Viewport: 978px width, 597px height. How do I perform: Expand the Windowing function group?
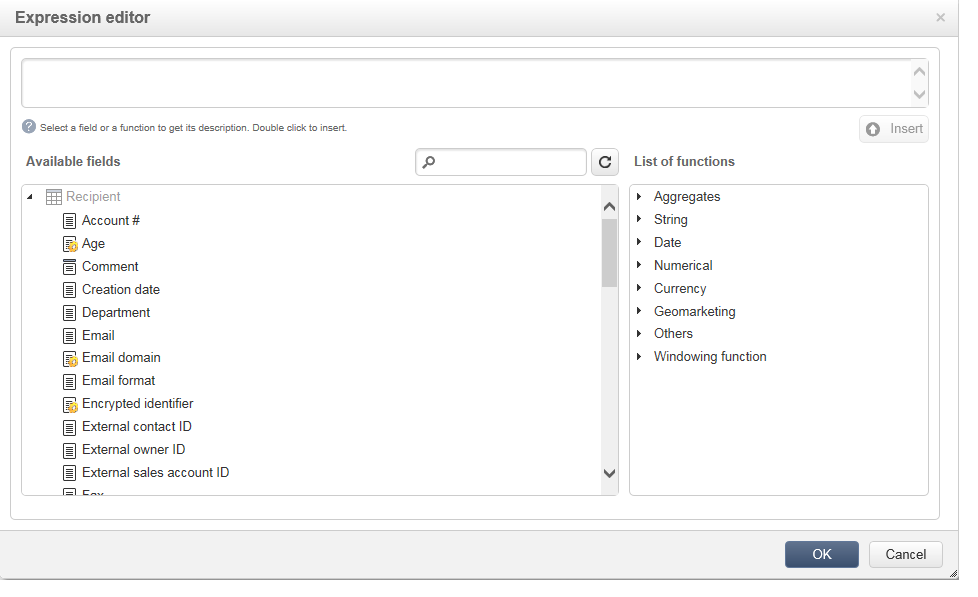639,357
